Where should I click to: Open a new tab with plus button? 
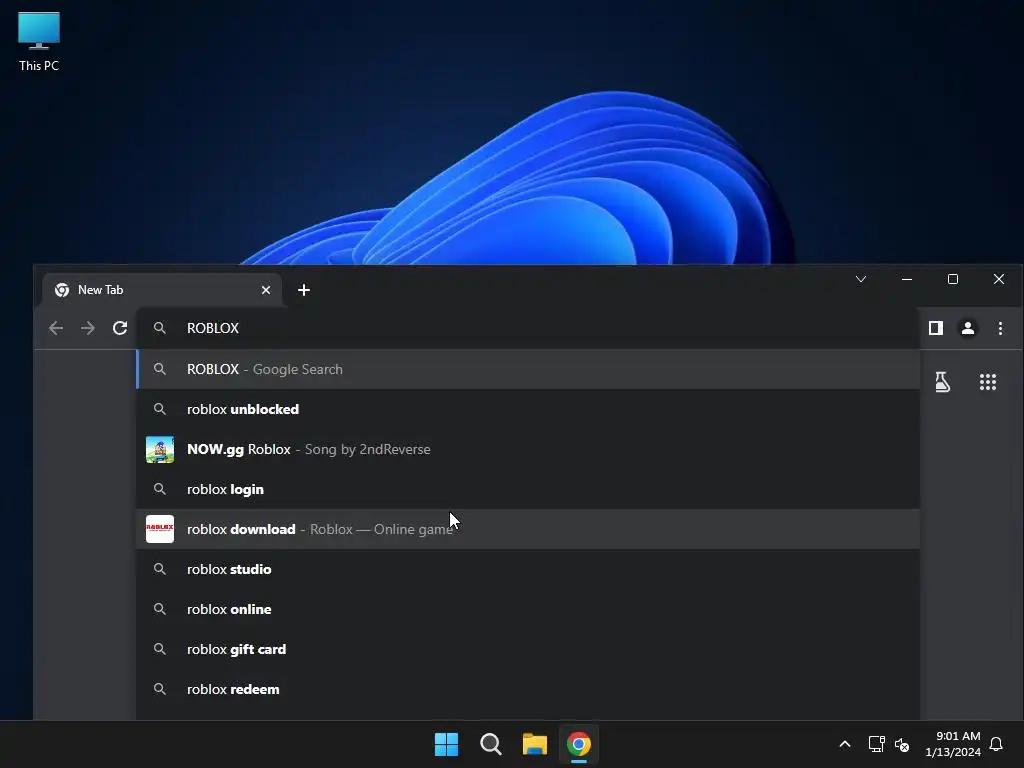[304, 290]
